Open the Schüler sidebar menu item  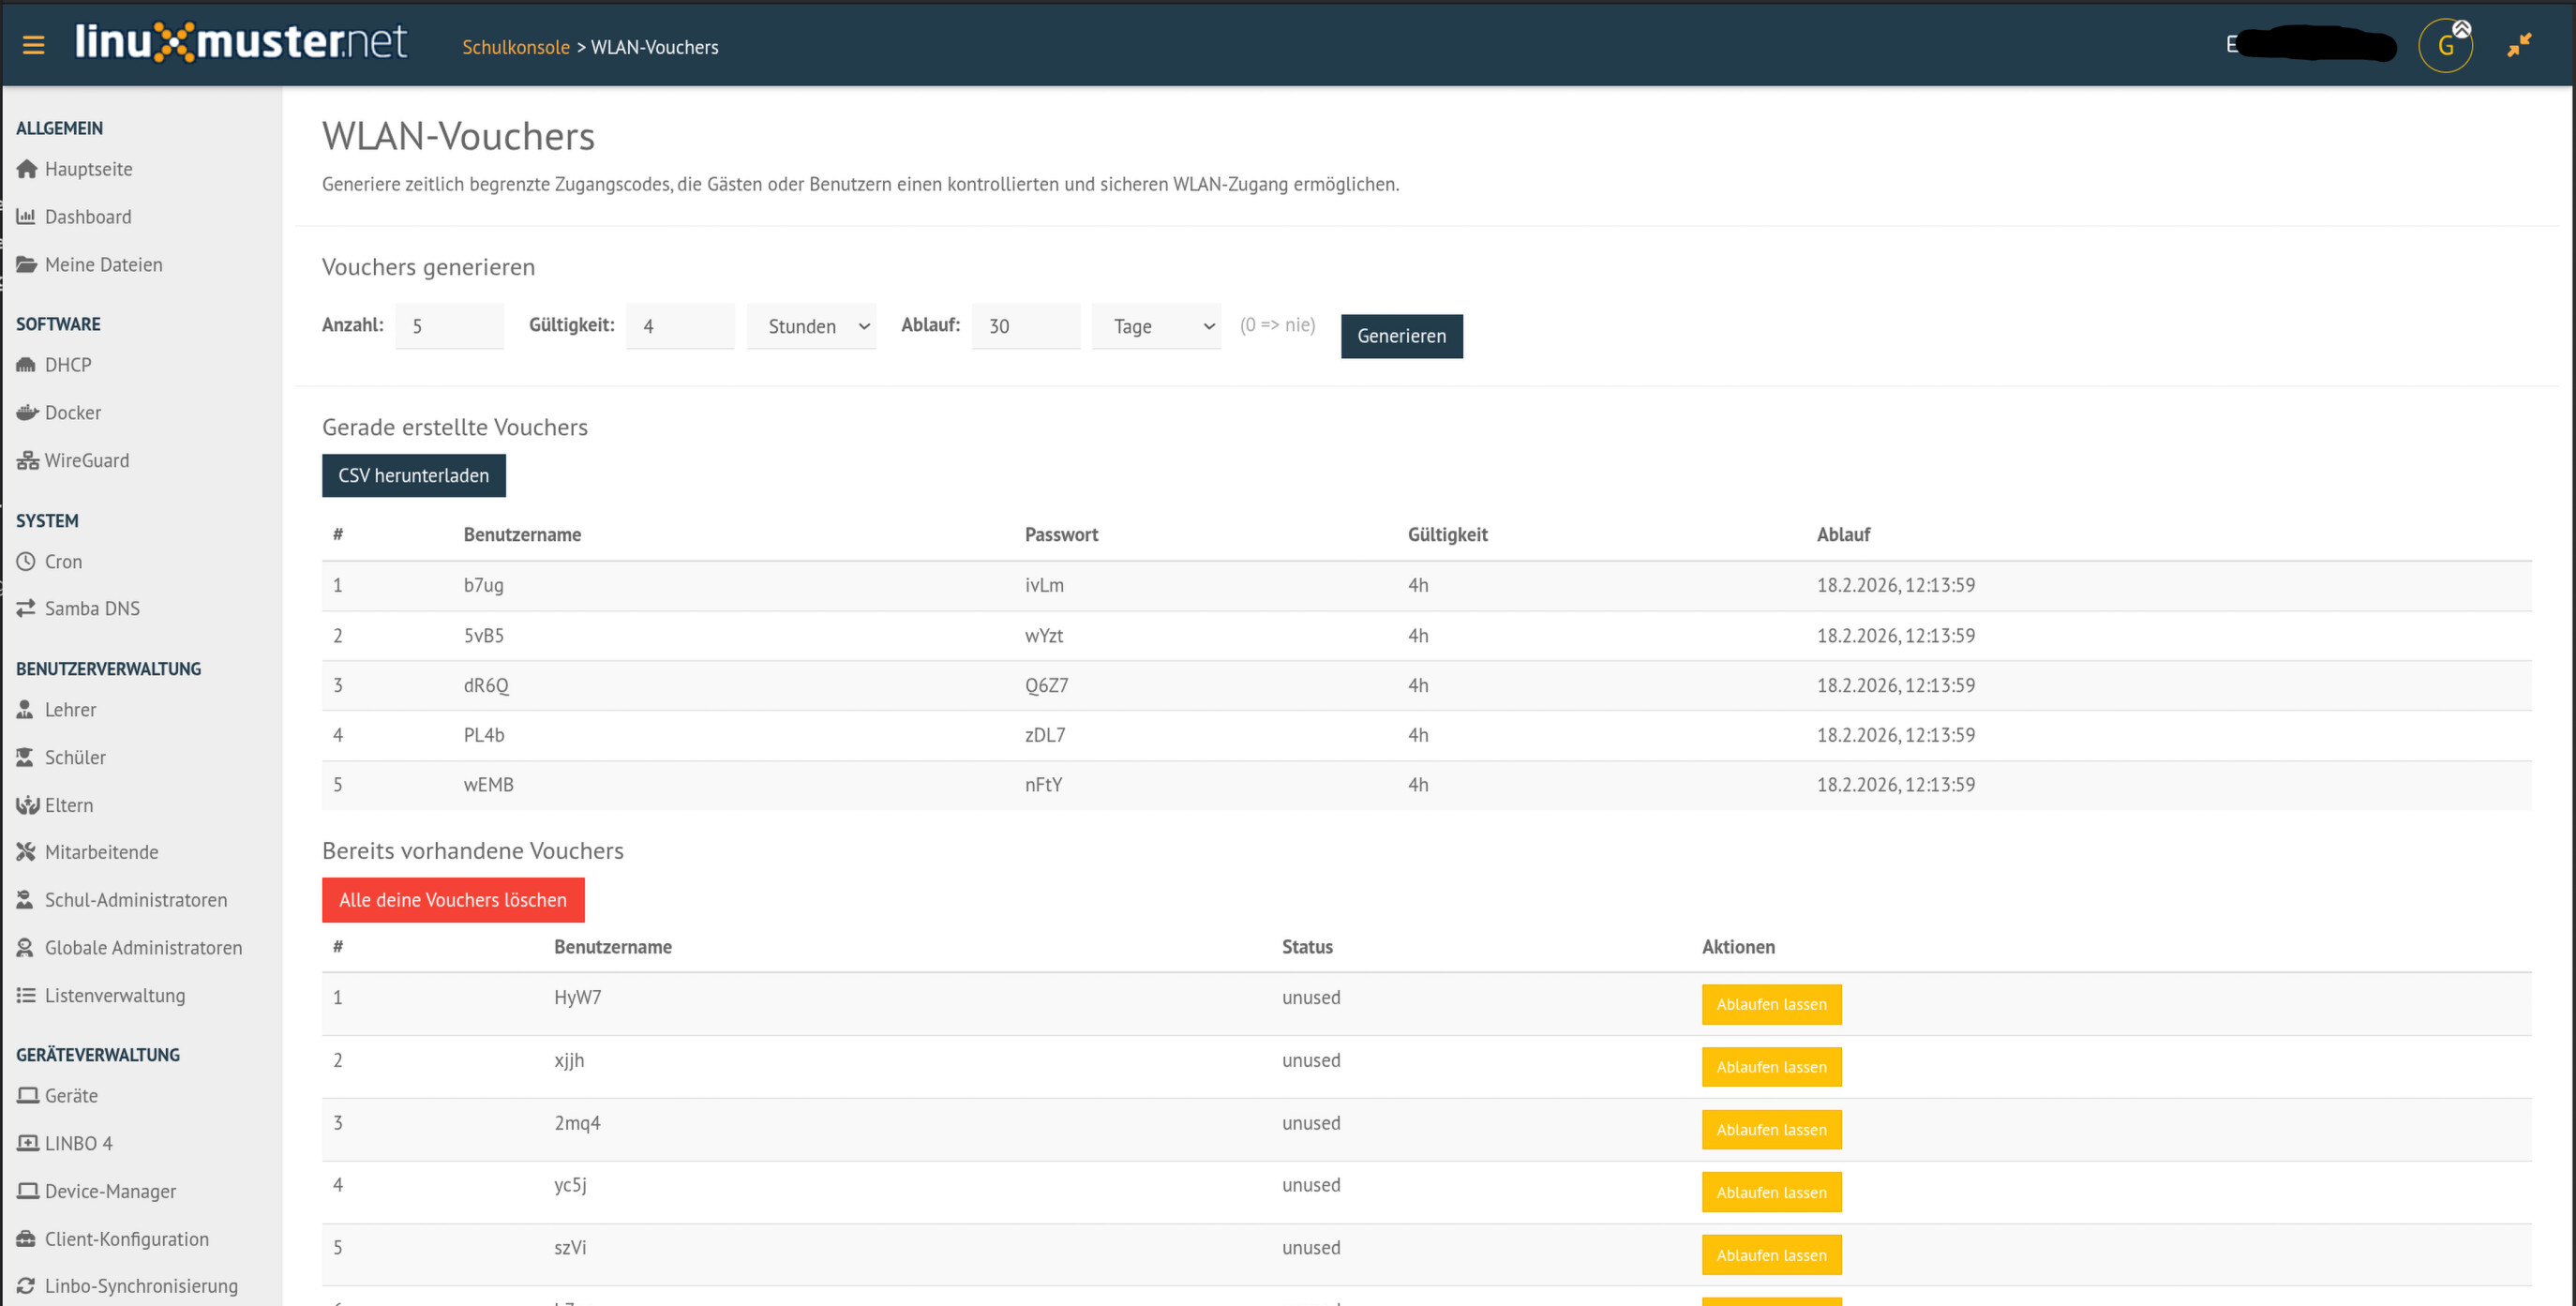click(x=75, y=757)
